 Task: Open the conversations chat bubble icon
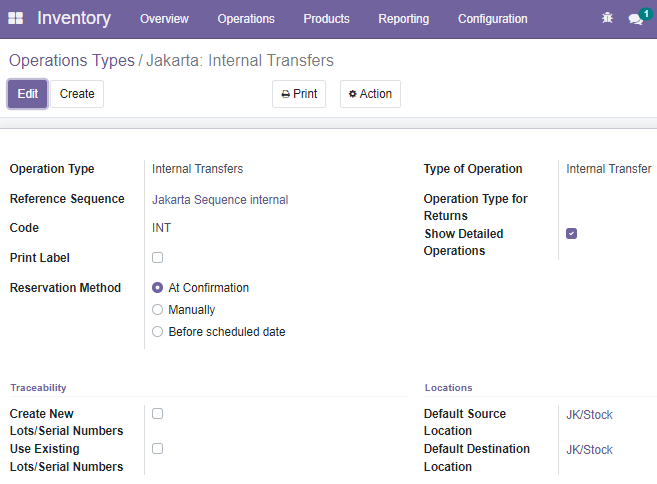click(x=636, y=19)
